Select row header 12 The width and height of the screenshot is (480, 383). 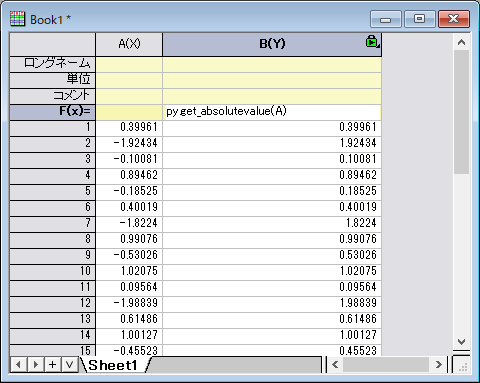pos(53,304)
